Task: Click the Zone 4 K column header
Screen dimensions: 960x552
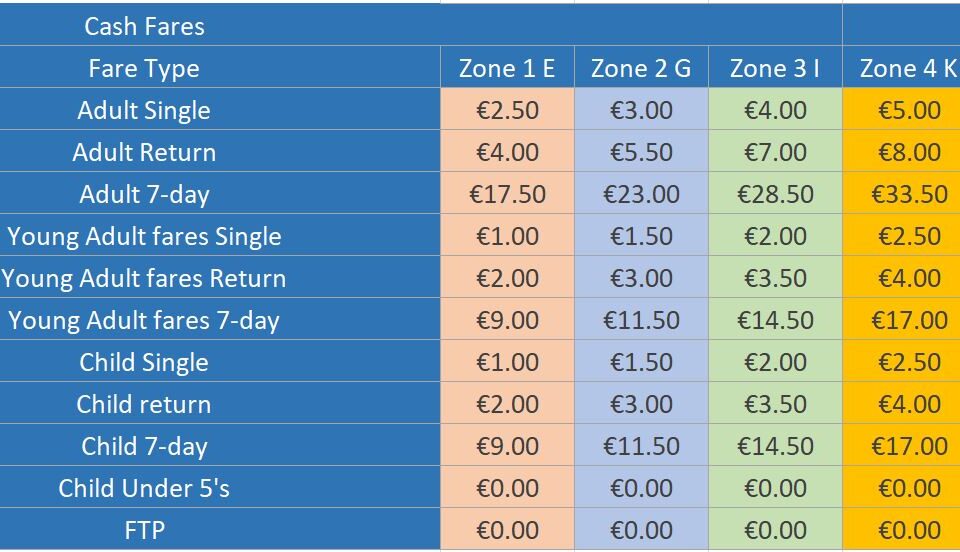Action: 901,68
